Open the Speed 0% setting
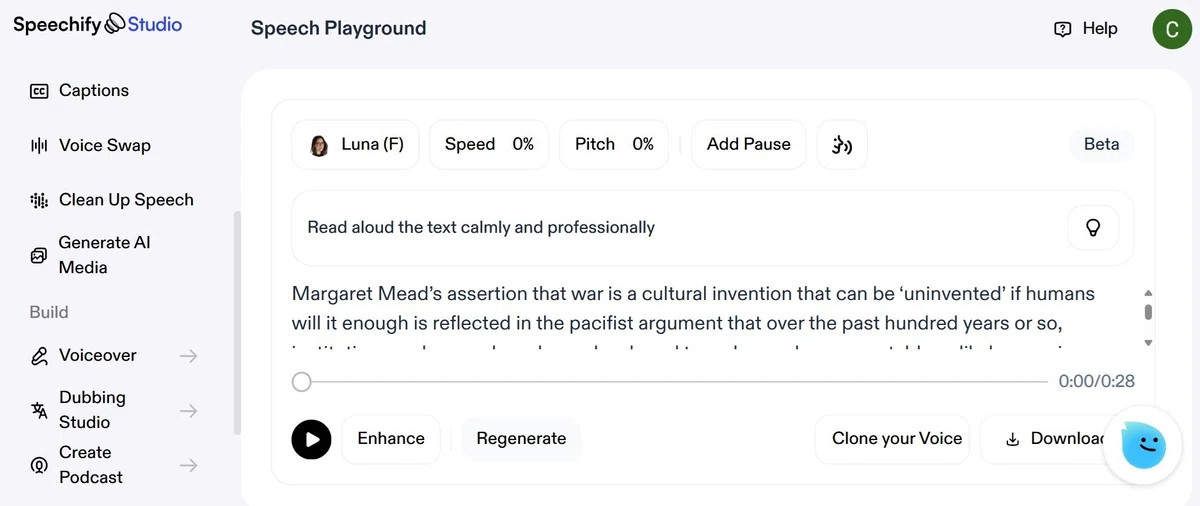 pos(489,145)
